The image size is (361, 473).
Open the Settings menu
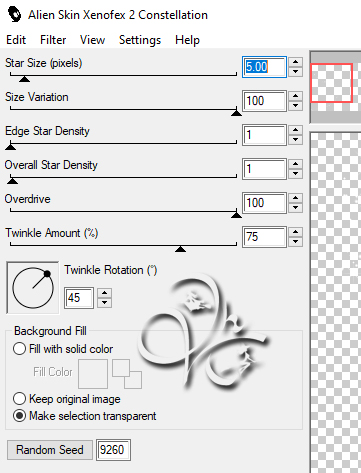[x=140, y=40]
